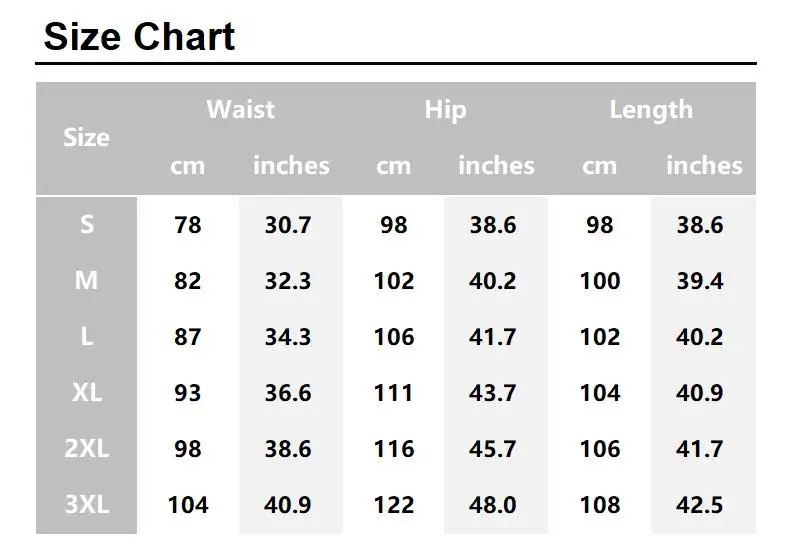Select the L size row label
796x556 pixels.
pos(87,336)
